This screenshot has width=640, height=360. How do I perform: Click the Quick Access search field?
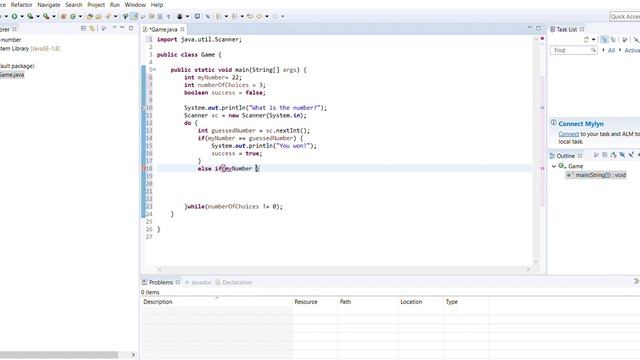pyautogui.click(x=624, y=16)
